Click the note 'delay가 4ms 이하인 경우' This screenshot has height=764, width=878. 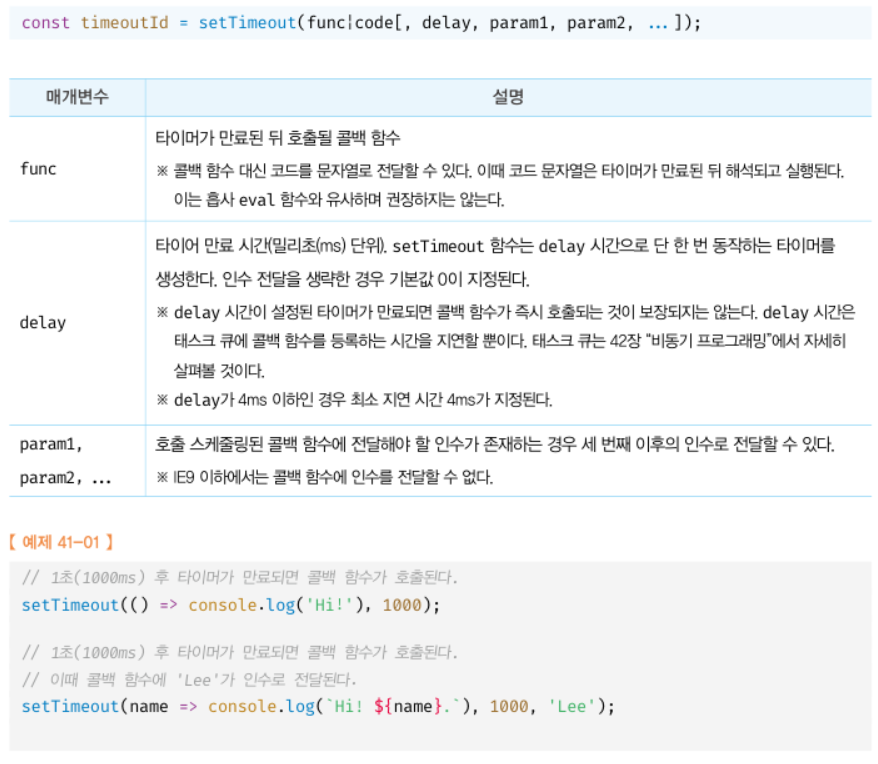coord(354,399)
